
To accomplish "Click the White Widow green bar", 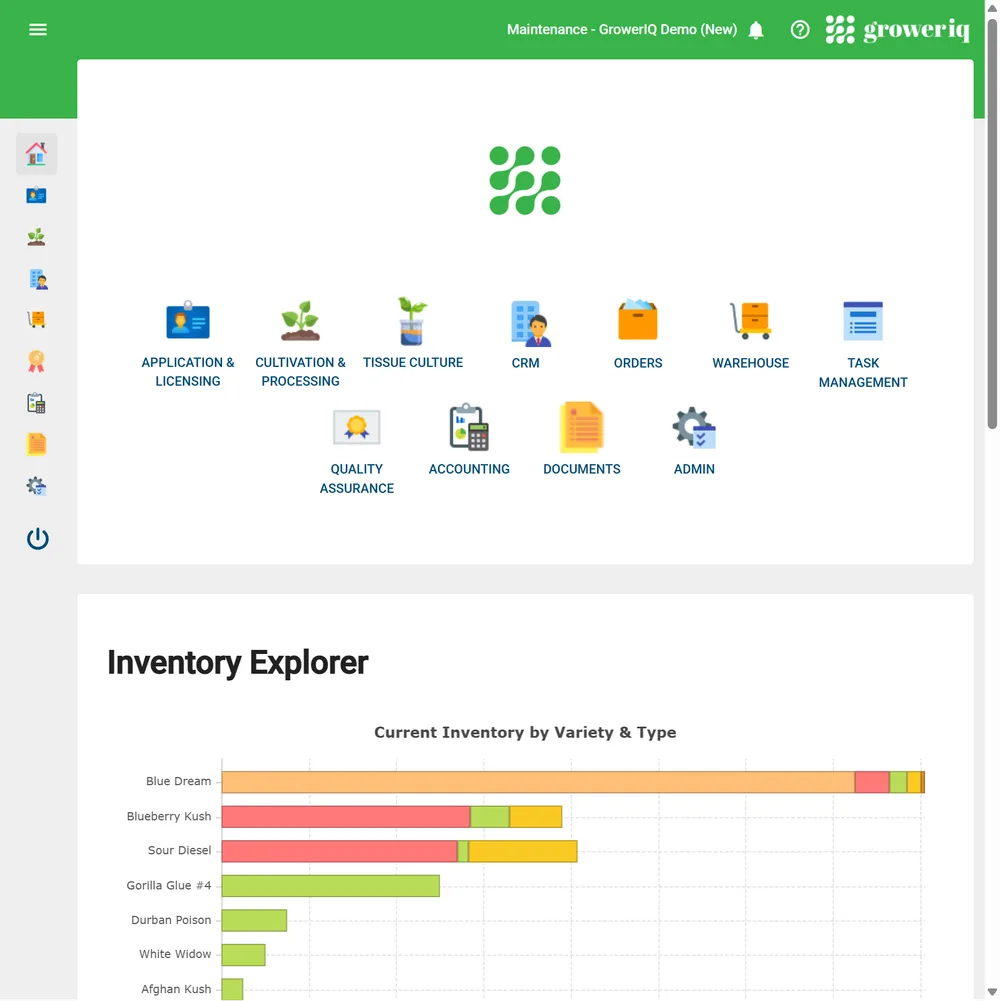I will point(243,955).
